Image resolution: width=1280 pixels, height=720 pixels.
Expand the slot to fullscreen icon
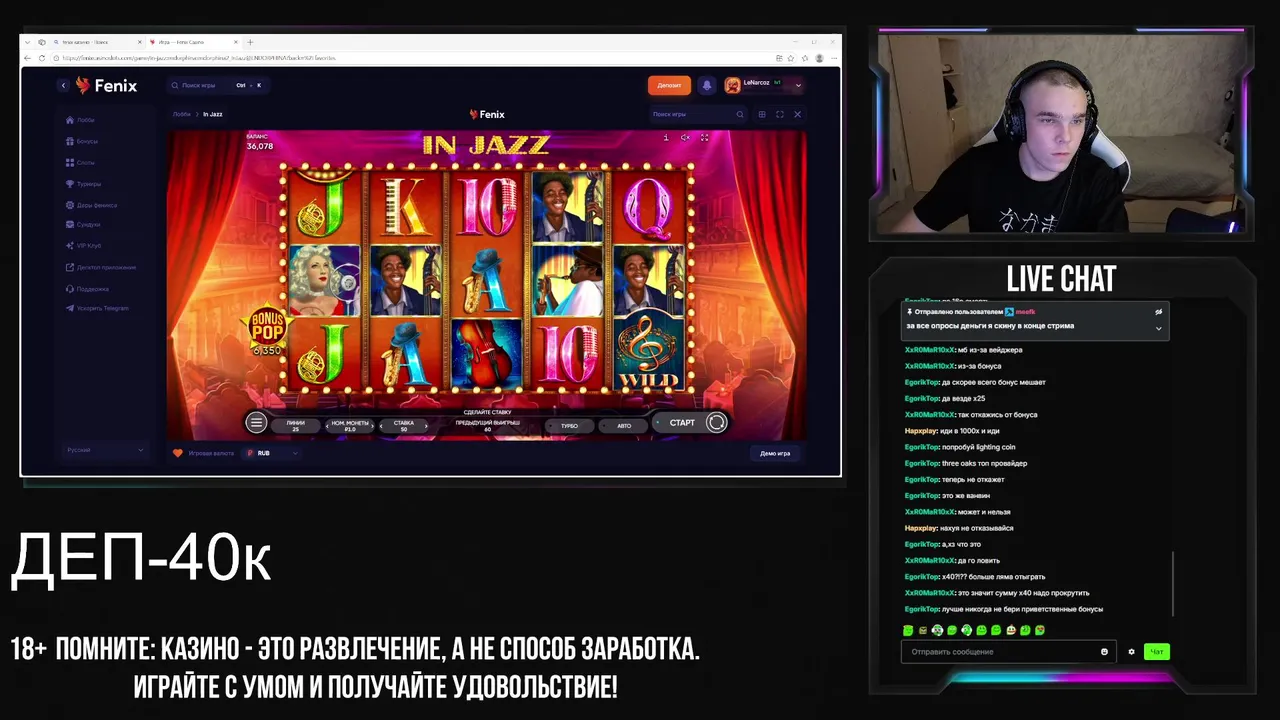pyautogui.click(x=705, y=137)
